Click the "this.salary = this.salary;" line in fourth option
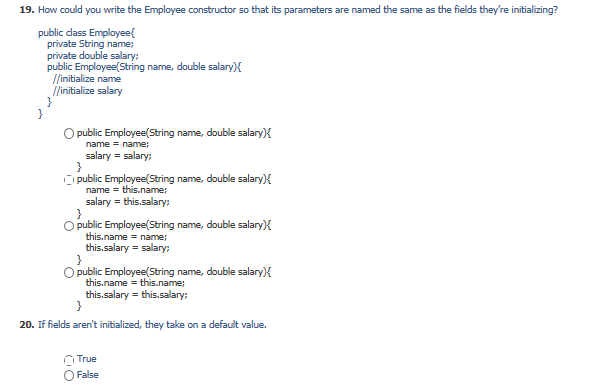This screenshot has height=386, width=598. click(137, 294)
